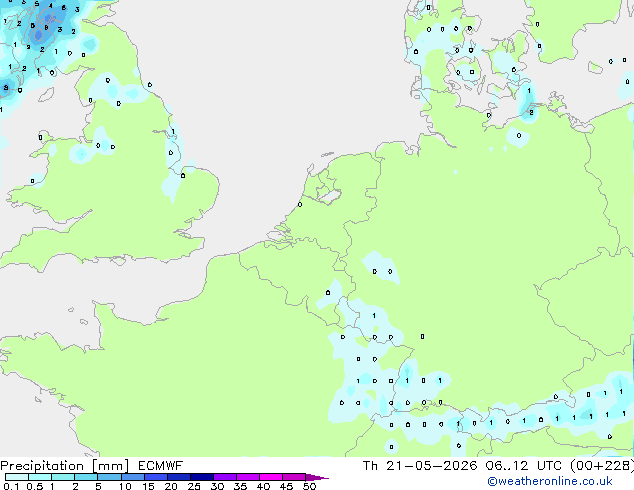Click the 15 legend scale number
This screenshot has width=634, height=490.
pyautogui.click(x=148, y=486)
